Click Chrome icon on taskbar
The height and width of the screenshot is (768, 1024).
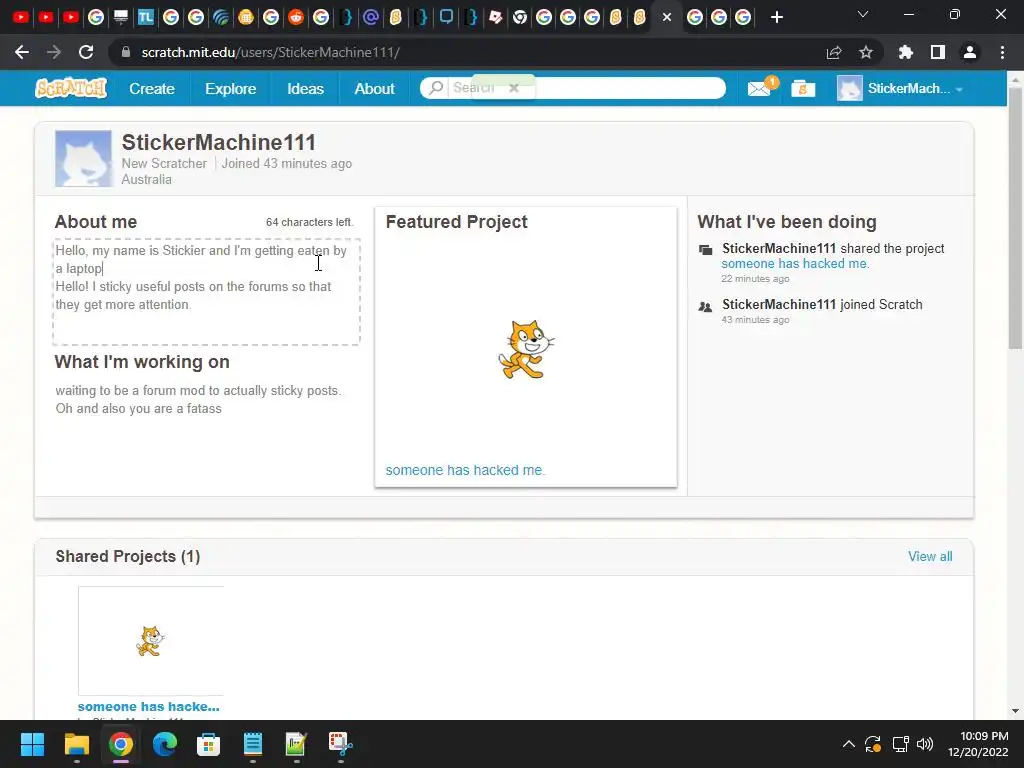[x=120, y=744]
